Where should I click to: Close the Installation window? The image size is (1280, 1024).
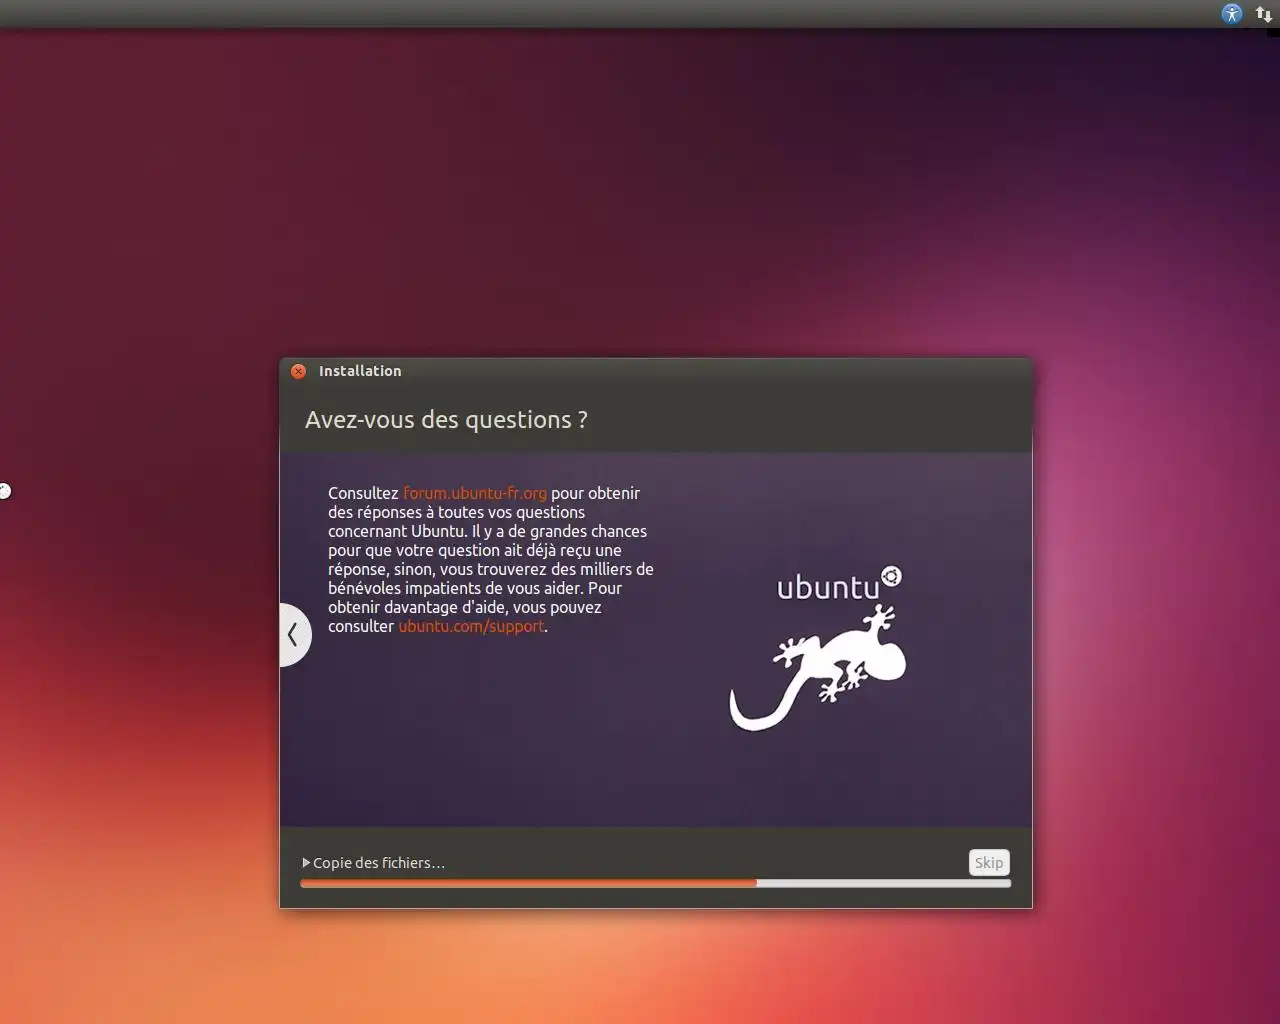point(298,371)
